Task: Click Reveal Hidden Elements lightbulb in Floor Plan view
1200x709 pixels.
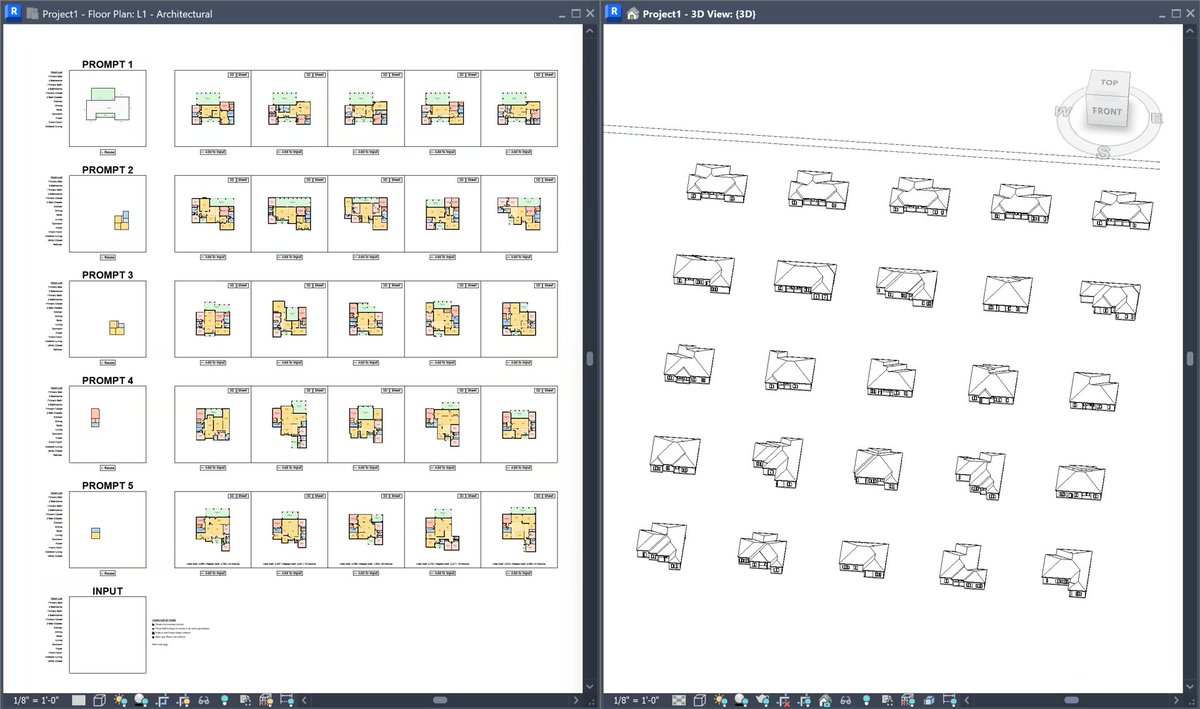Action: 225,700
